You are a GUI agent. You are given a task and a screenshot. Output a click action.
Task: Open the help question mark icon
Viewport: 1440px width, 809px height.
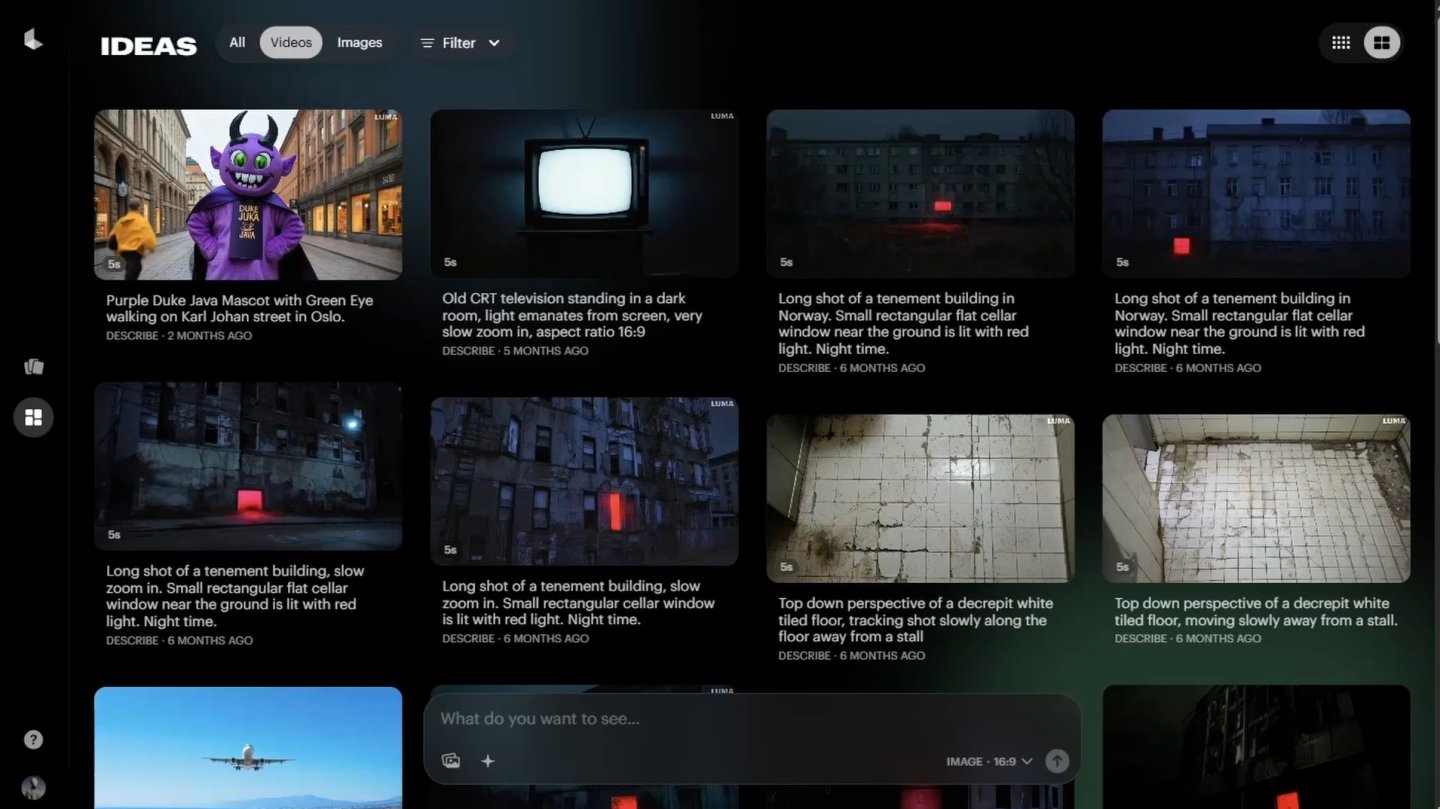point(33,740)
